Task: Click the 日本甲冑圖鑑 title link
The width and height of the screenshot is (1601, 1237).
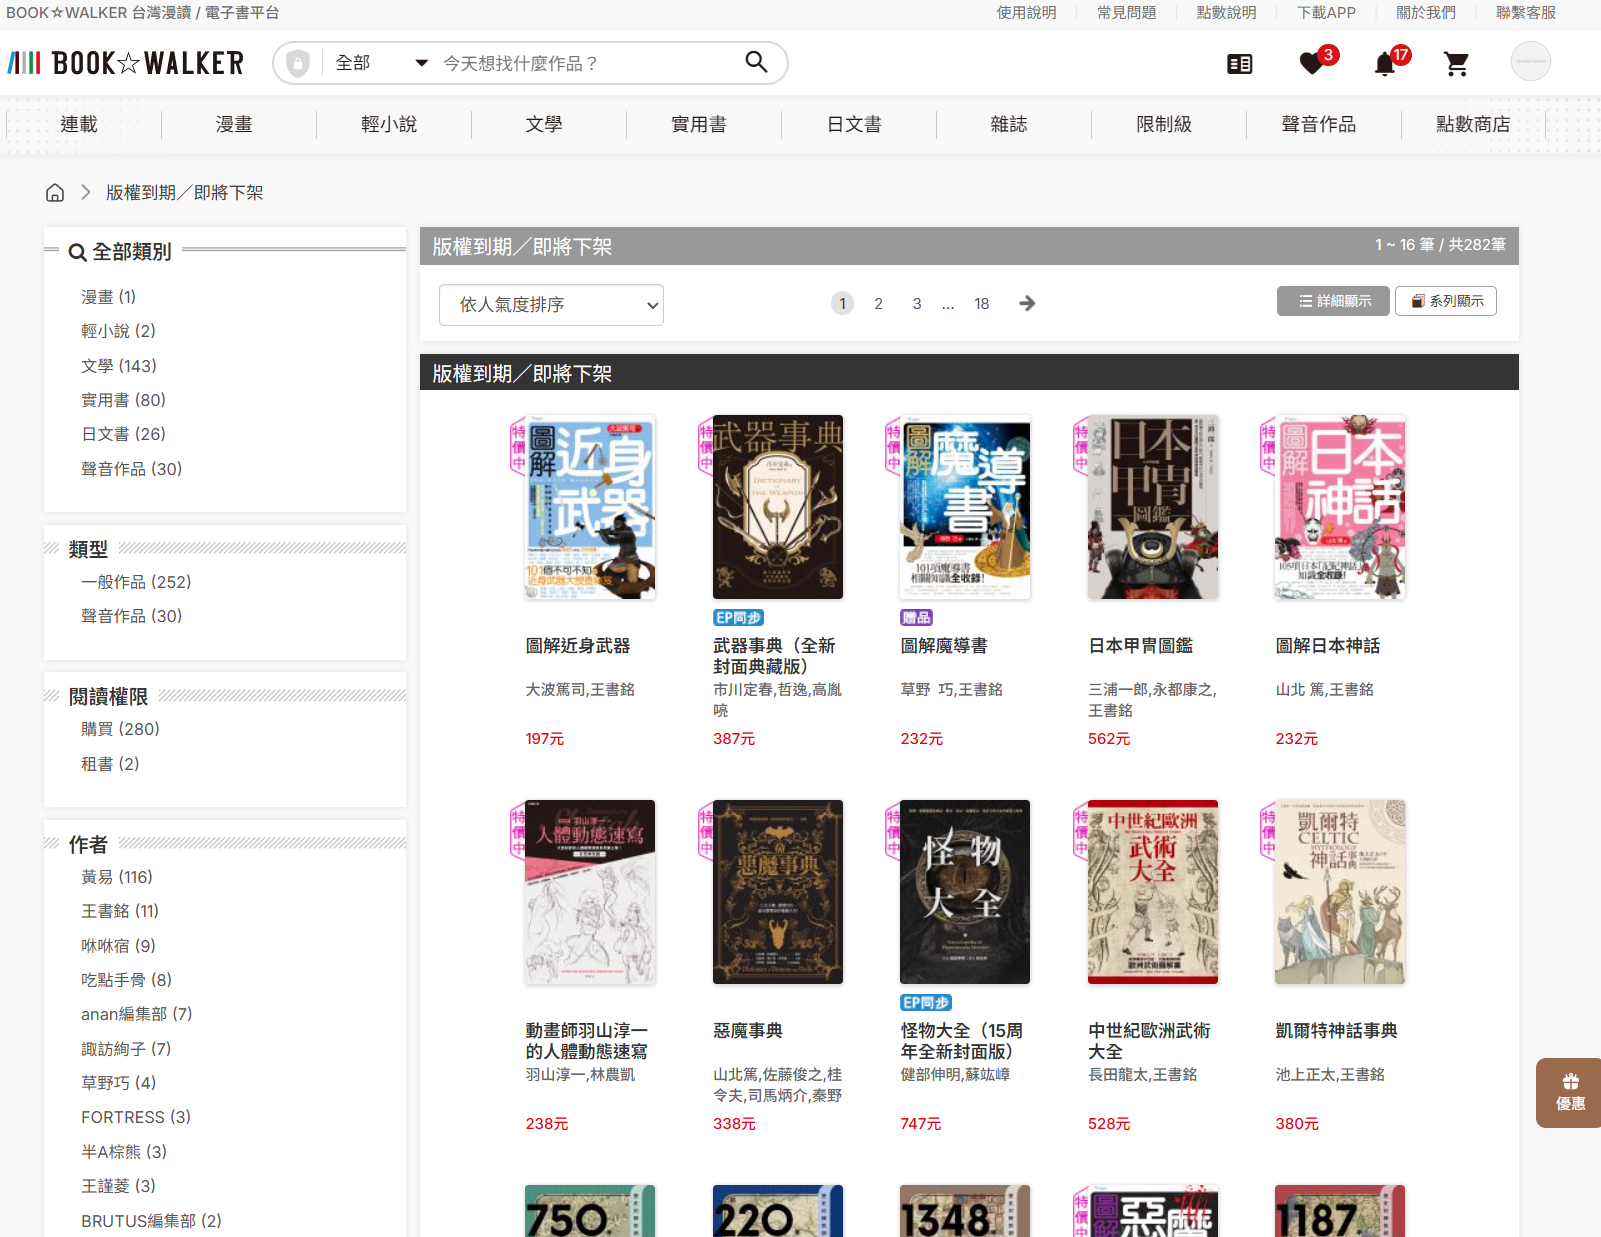Action: tap(1141, 646)
